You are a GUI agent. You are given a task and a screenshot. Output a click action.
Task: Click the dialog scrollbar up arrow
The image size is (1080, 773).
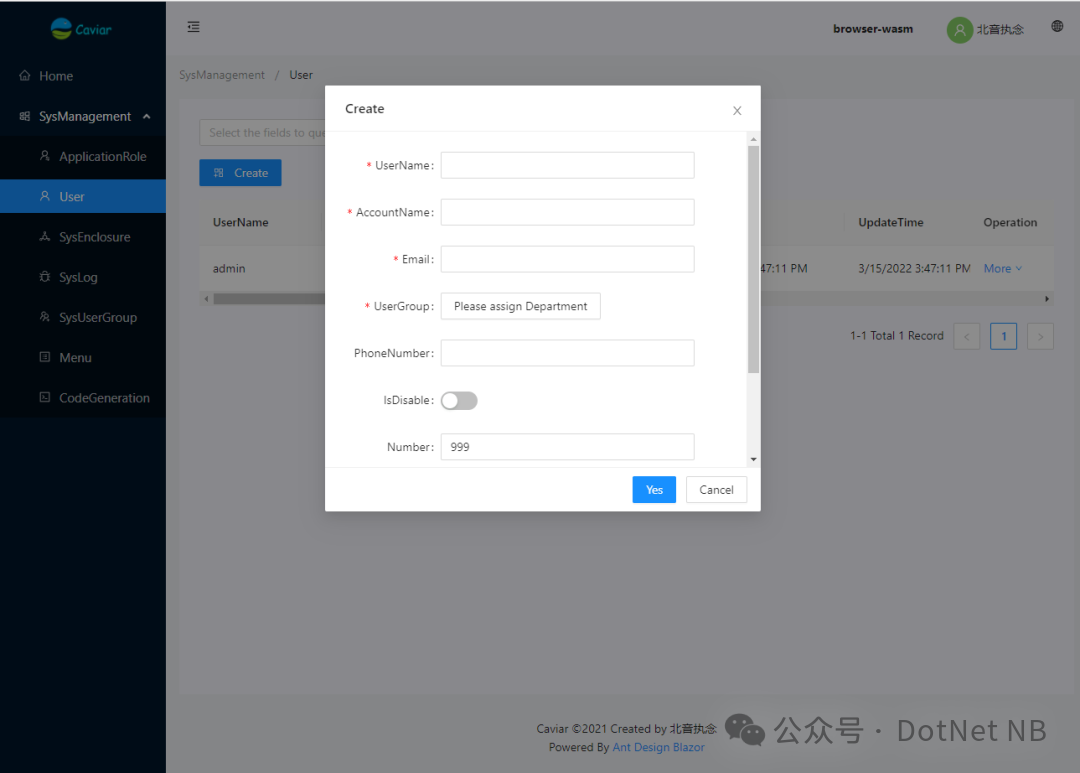754,140
